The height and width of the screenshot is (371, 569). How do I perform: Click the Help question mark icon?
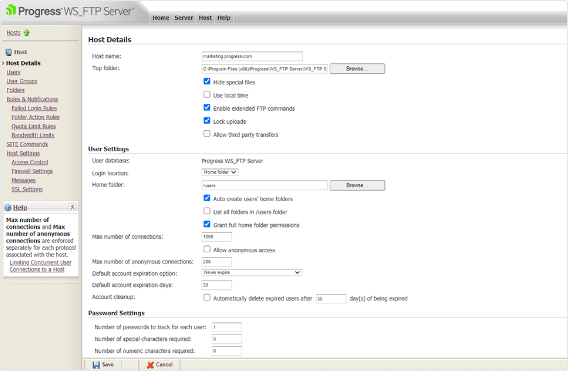pyautogui.click(x=8, y=208)
